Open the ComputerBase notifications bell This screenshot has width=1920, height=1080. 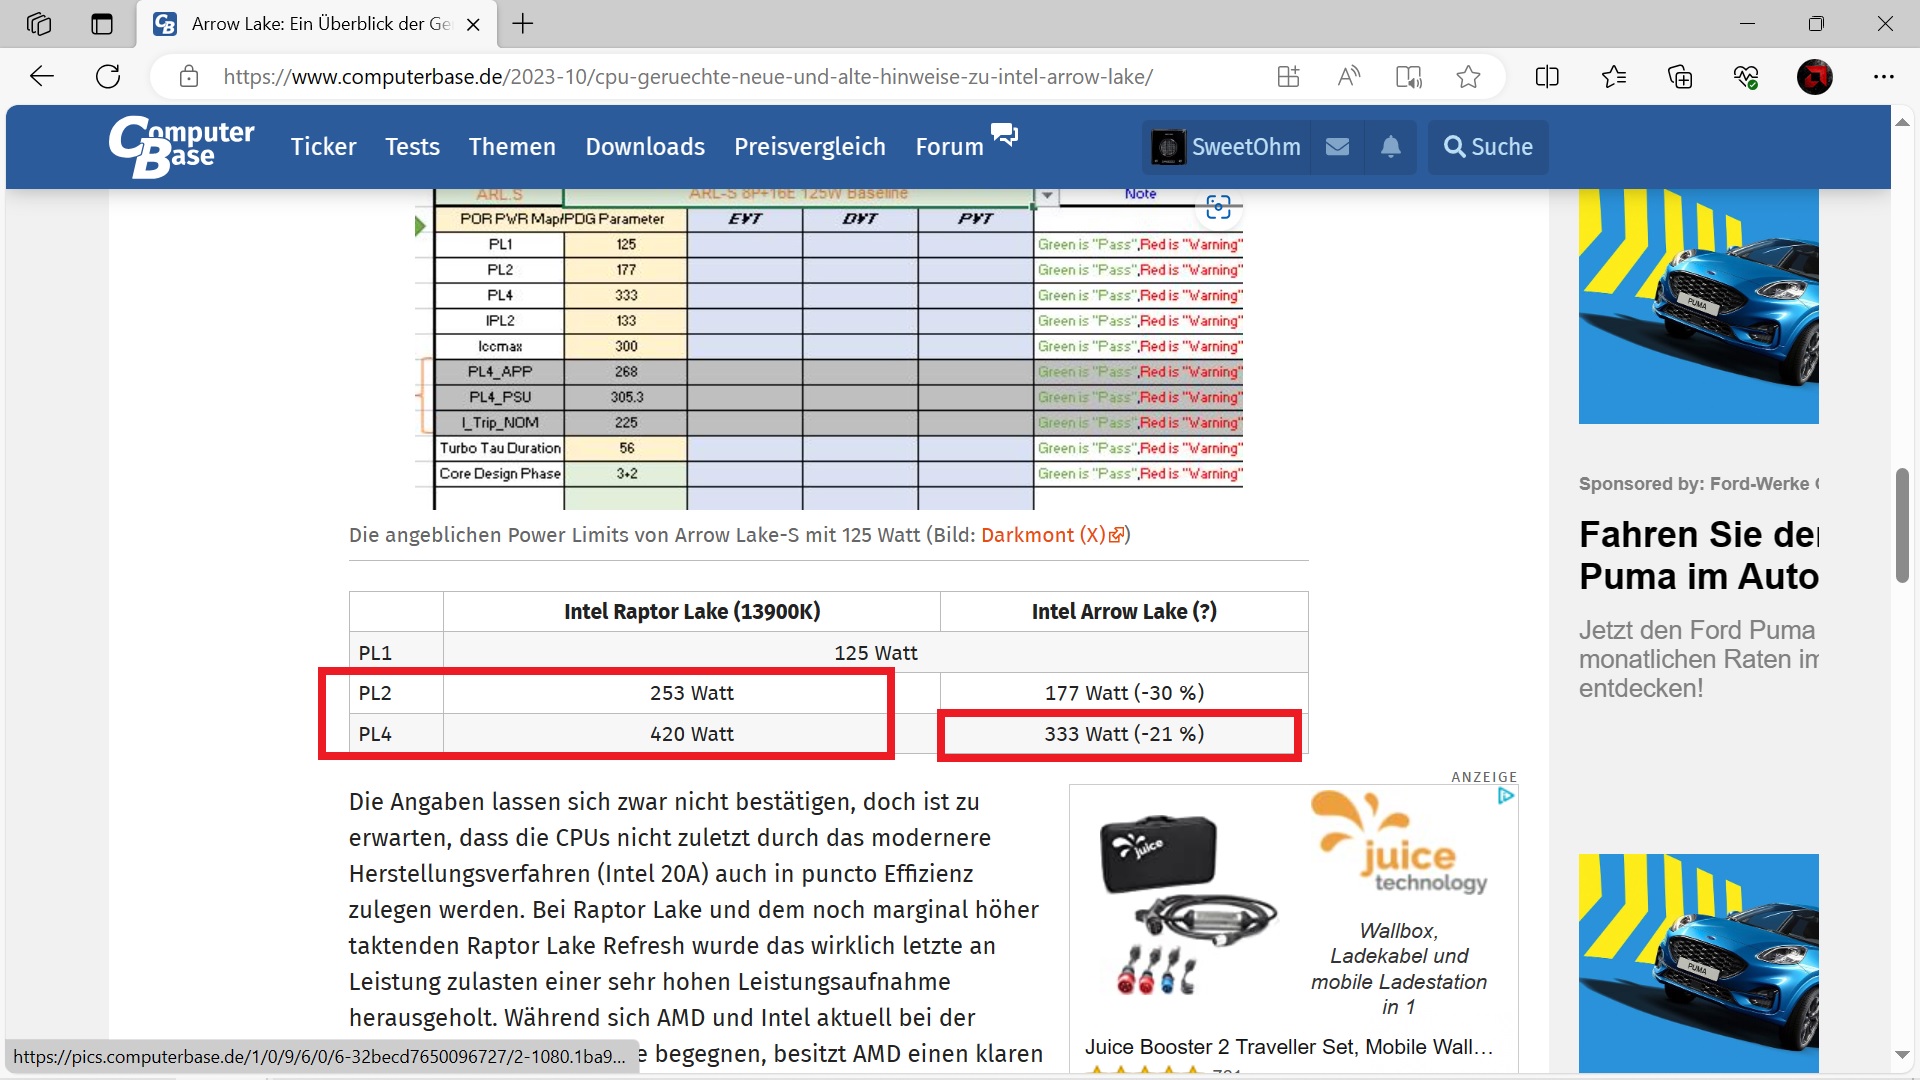pyautogui.click(x=1390, y=147)
